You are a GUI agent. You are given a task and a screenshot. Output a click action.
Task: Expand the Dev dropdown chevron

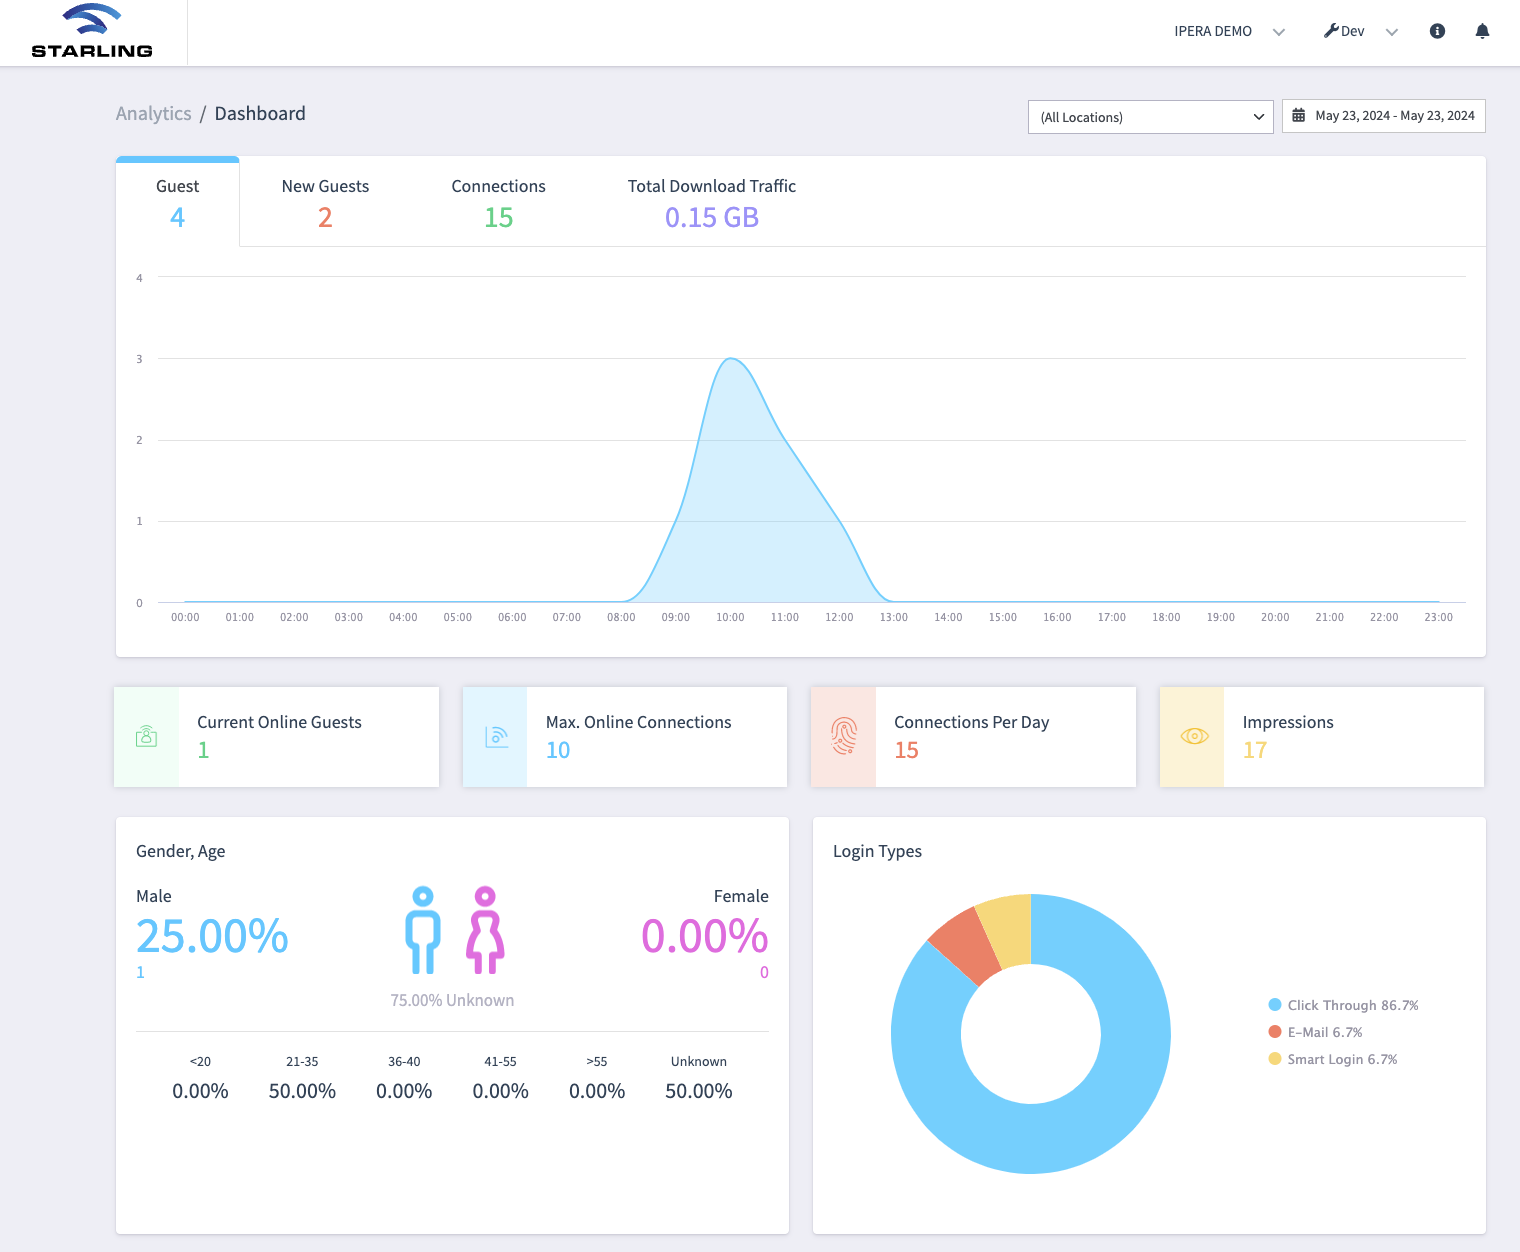coord(1391,32)
